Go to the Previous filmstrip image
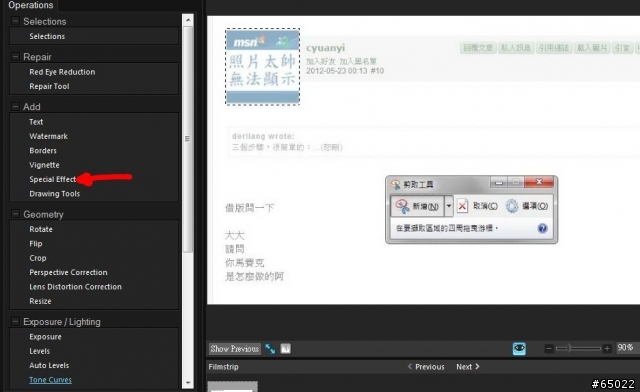The image size is (640, 392). click(x=426, y=367)
